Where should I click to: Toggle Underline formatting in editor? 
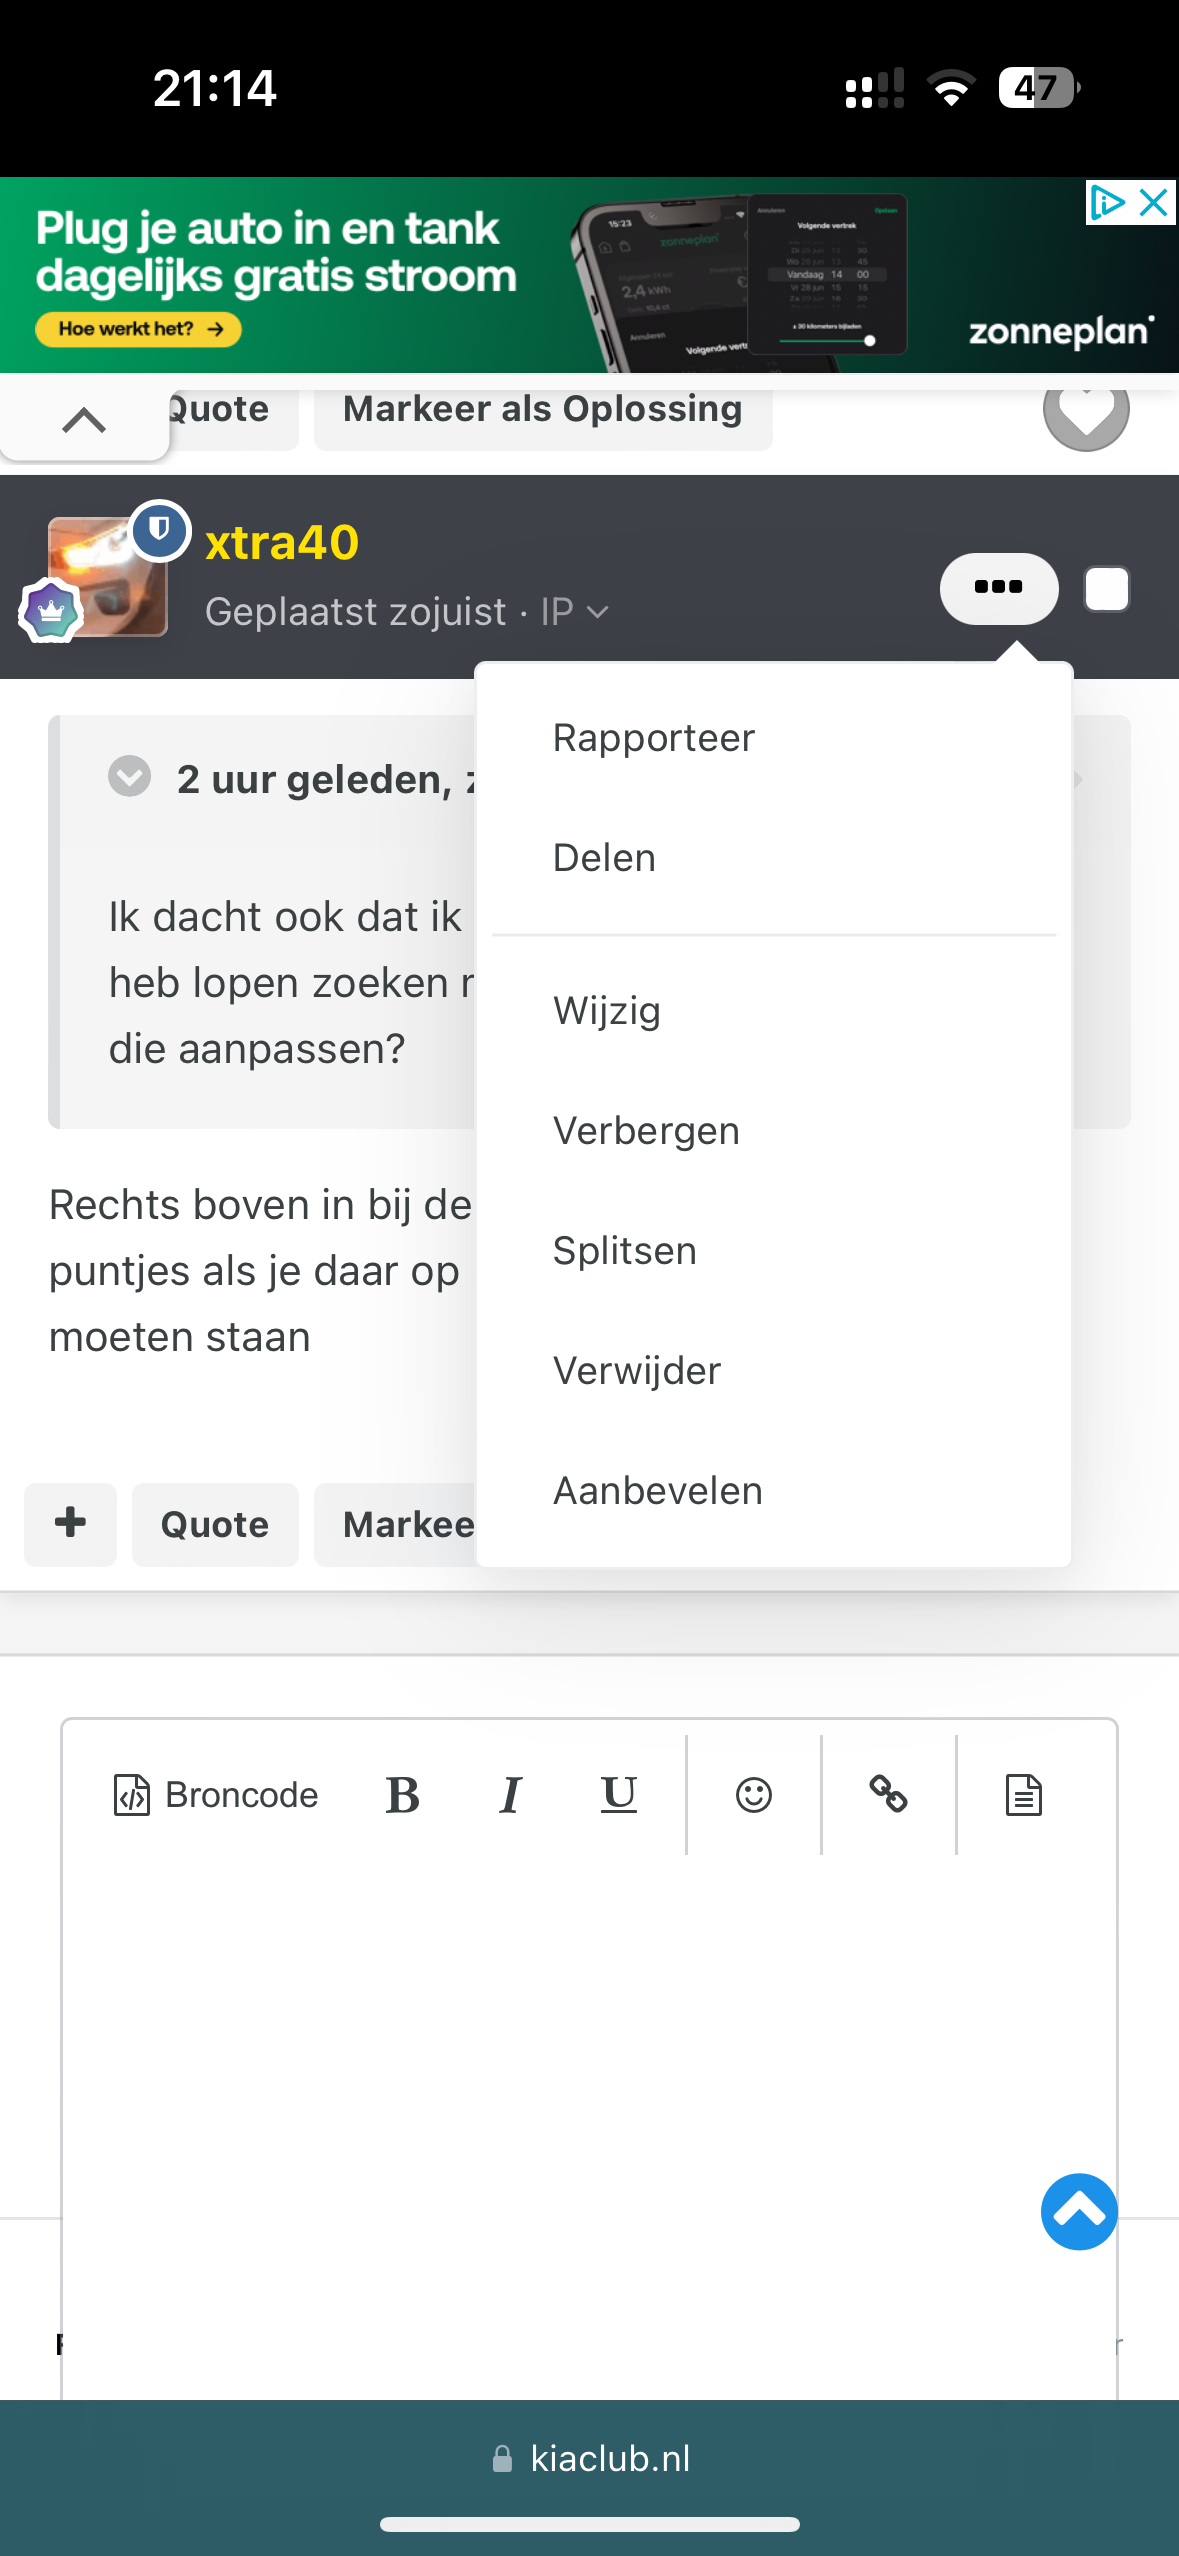pyautogui.click(x=619, y=1796)
